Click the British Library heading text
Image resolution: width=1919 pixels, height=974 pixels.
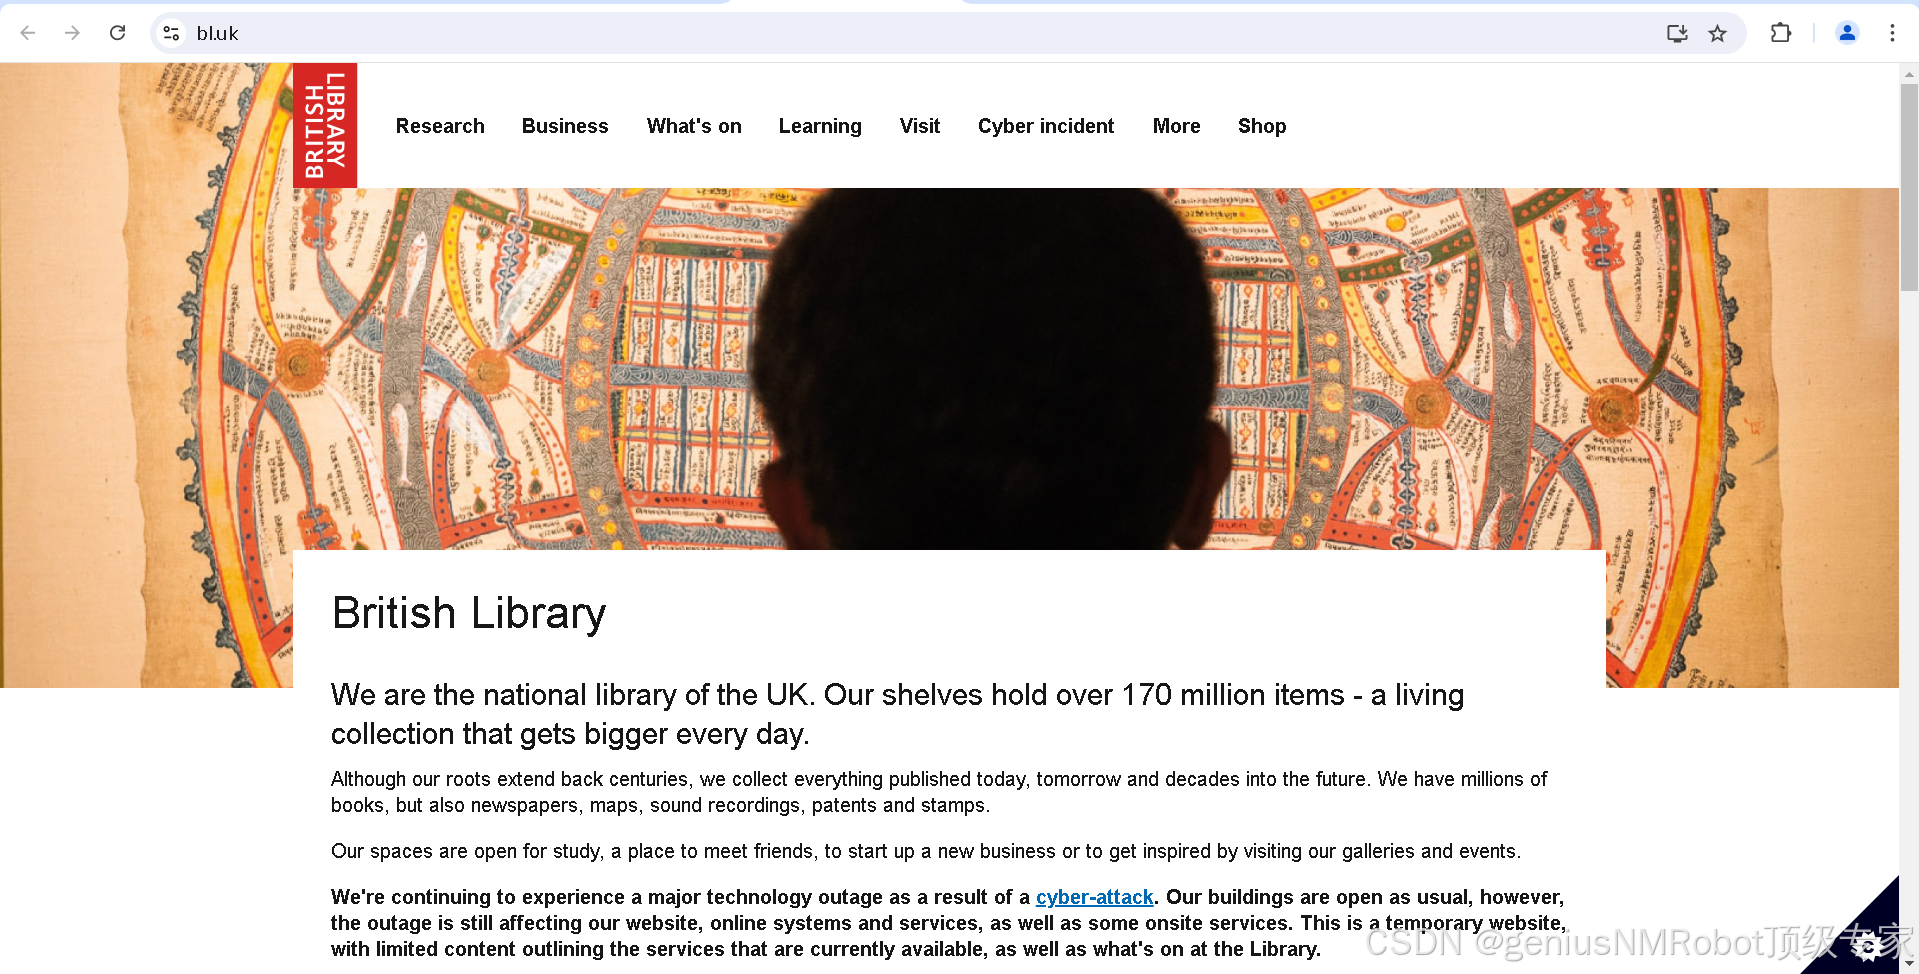469,613
